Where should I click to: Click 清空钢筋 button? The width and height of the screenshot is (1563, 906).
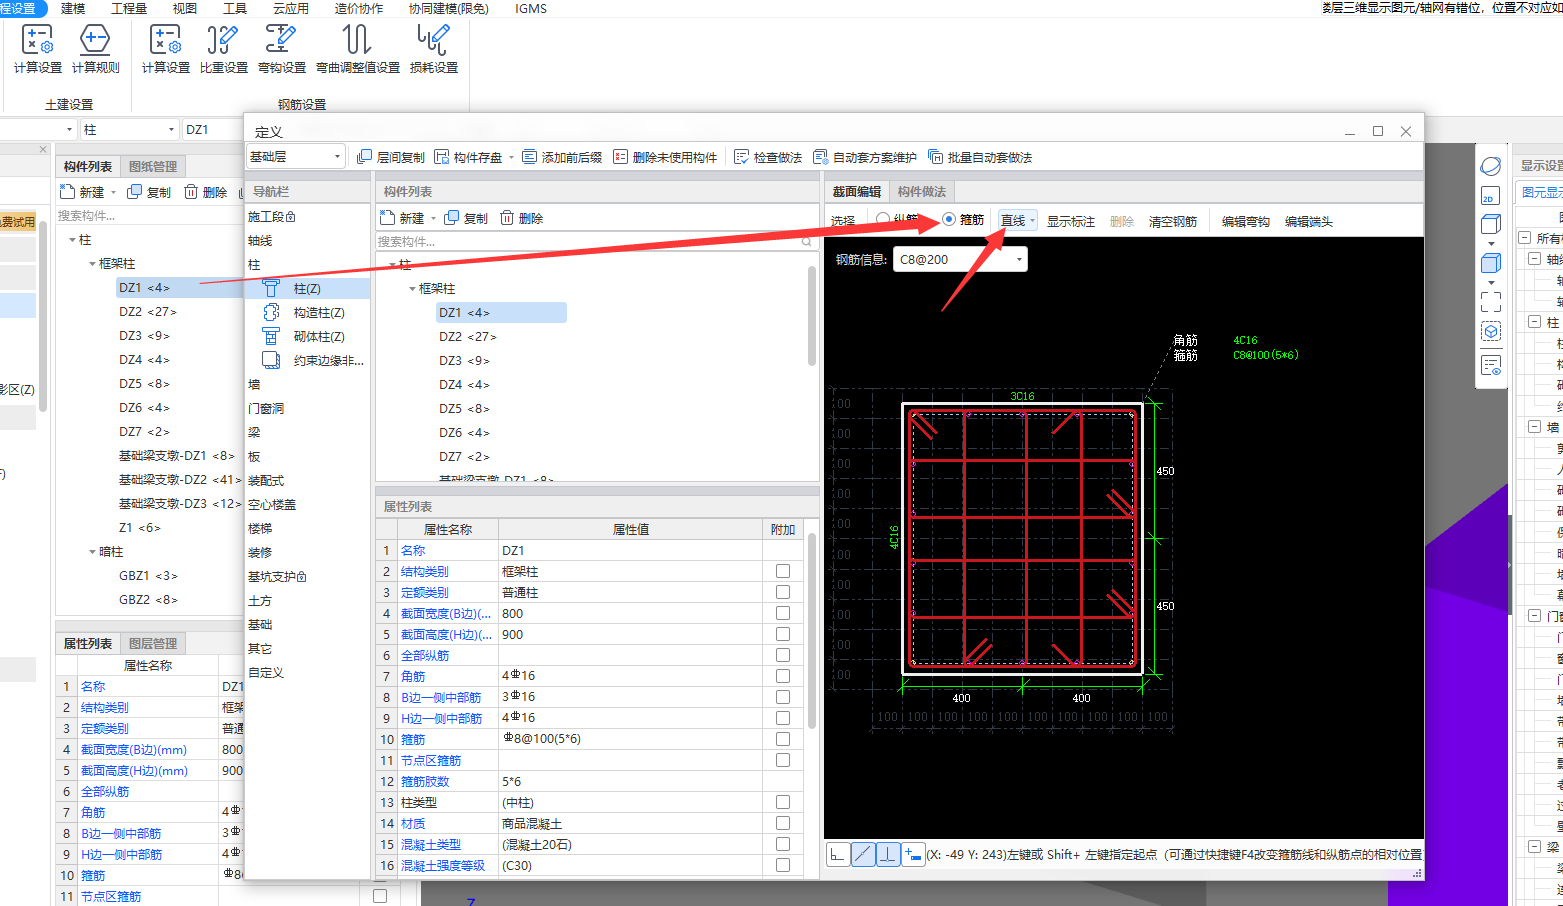point(1172,221)
